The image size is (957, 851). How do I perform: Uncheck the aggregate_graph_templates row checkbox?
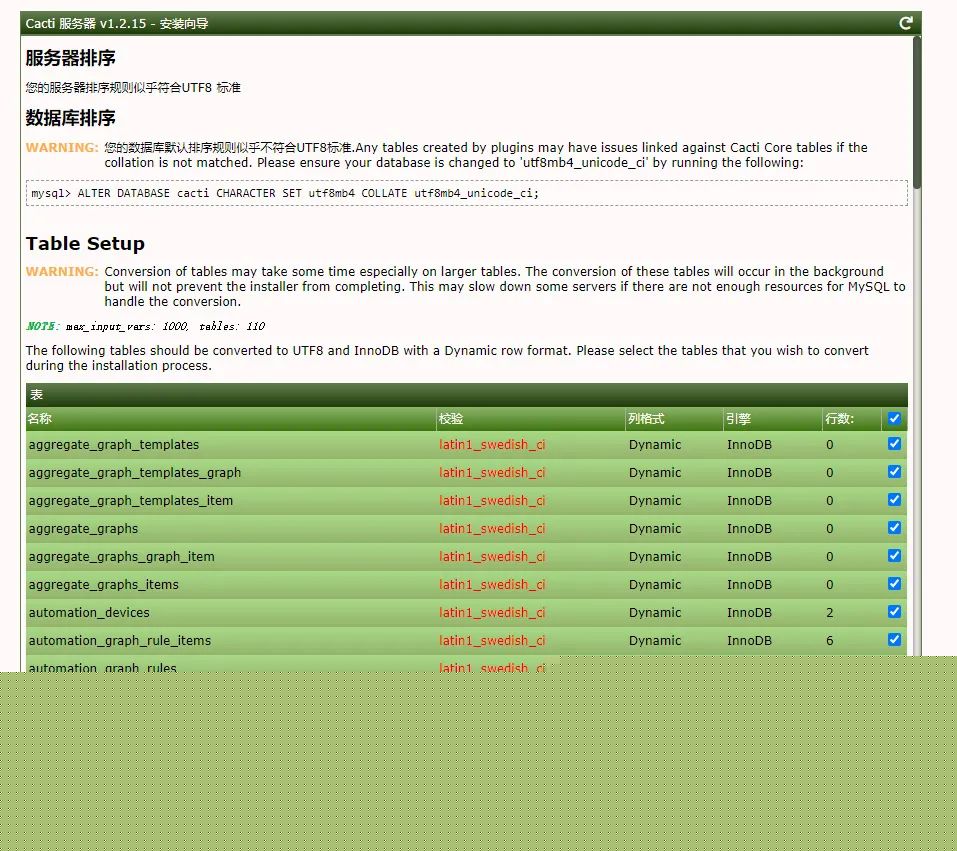click(894, 444)
